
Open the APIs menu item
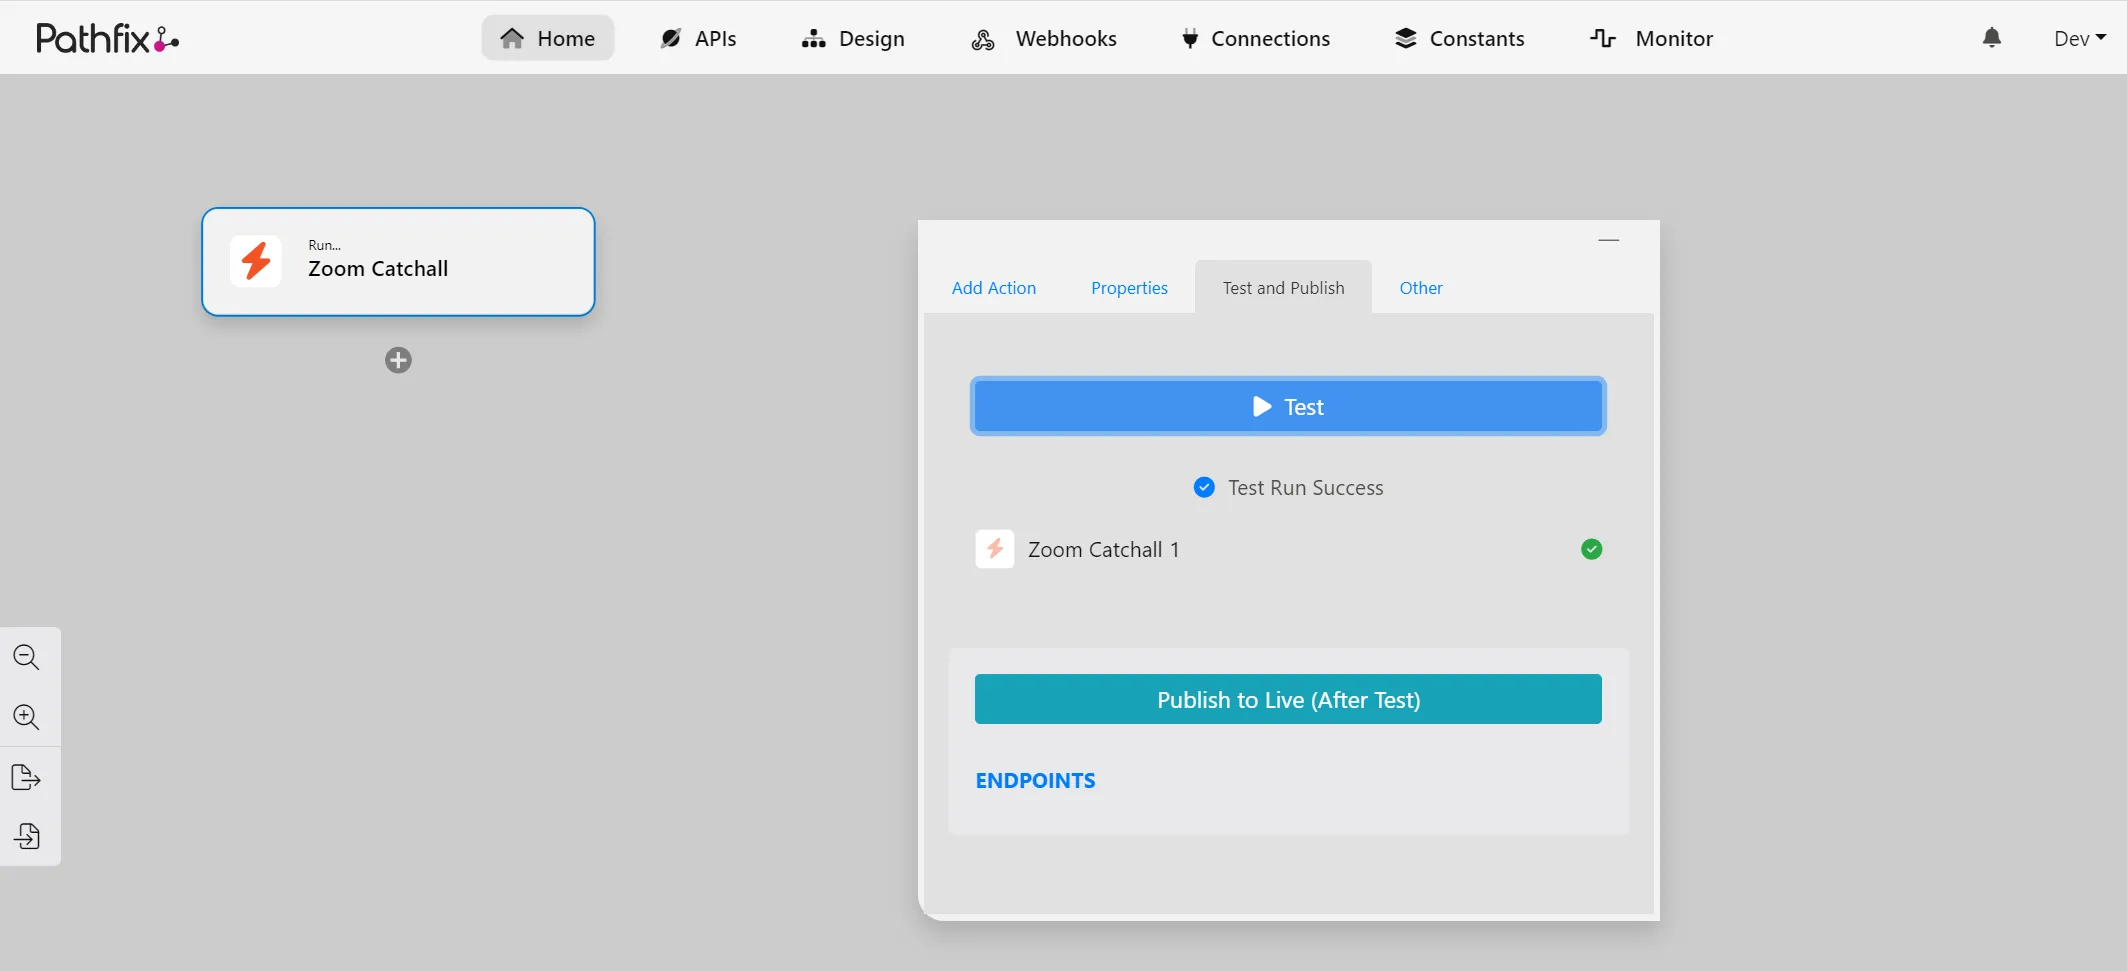(698, 38)
